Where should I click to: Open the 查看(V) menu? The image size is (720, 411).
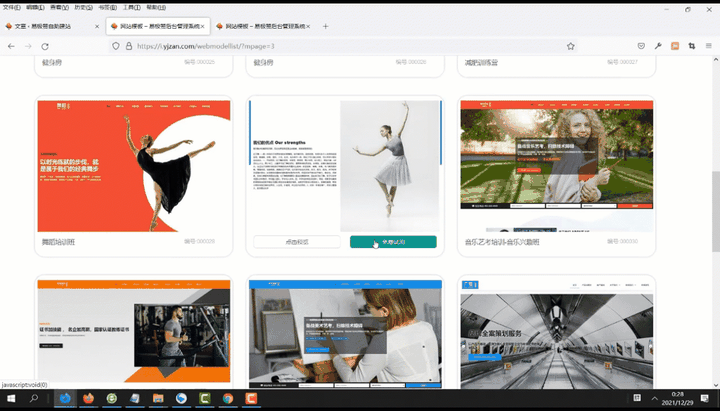(59, 8)
